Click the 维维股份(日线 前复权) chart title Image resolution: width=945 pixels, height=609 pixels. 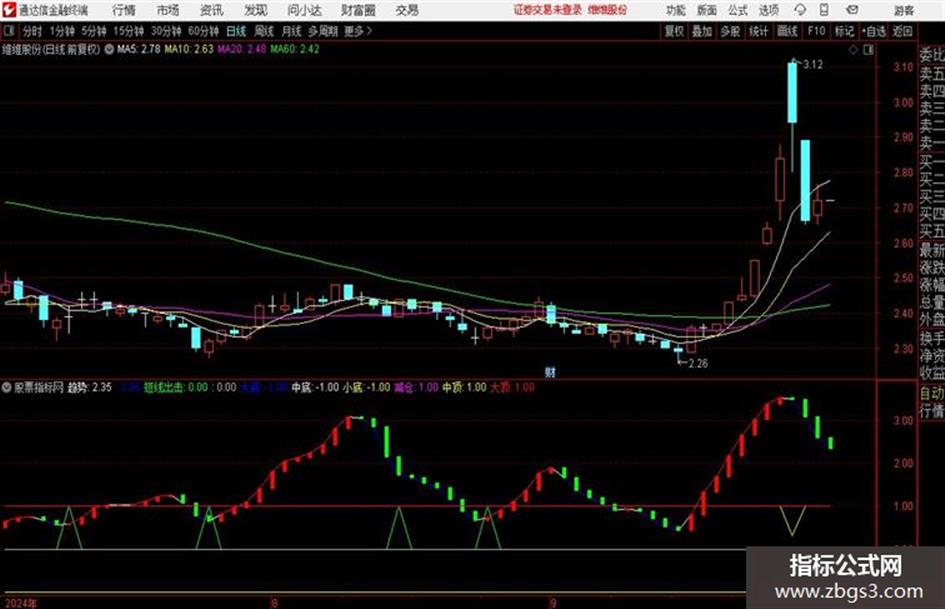click(51, 49)
